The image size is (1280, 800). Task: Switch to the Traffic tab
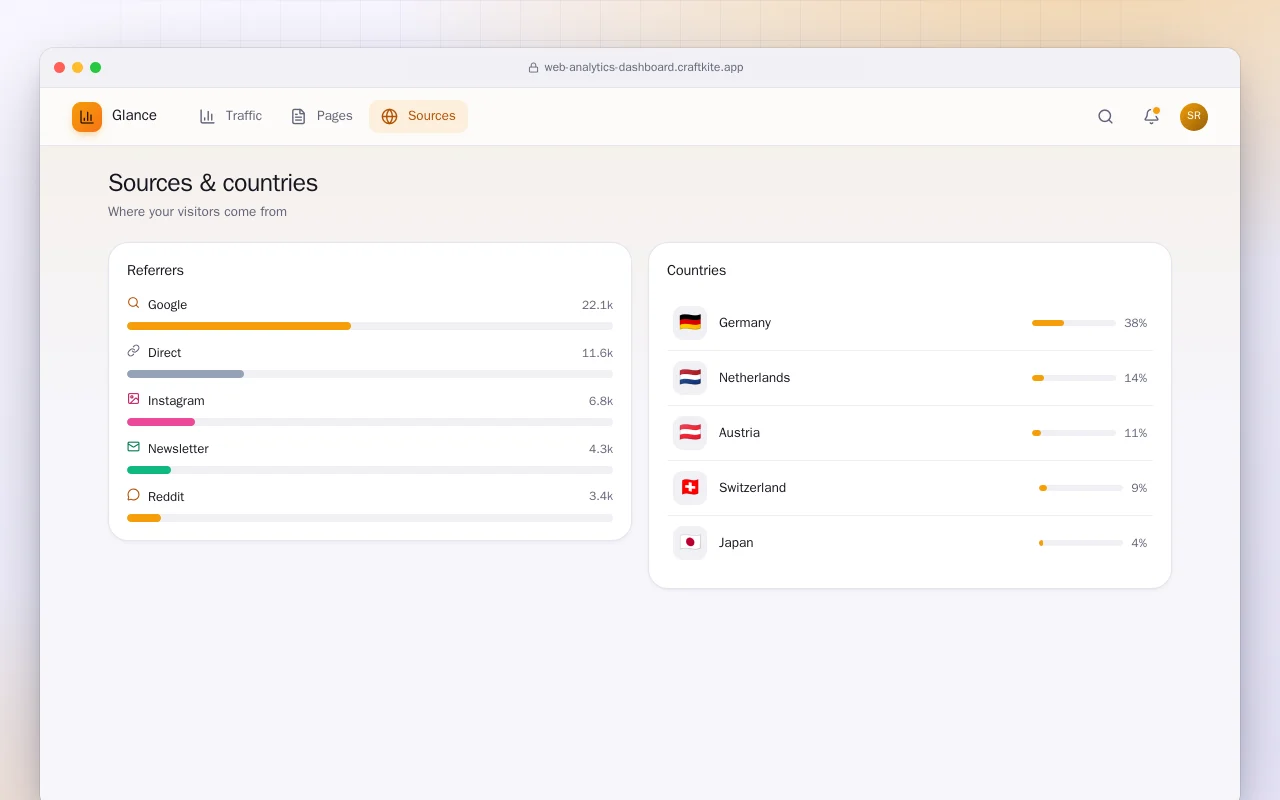point(231,116)
